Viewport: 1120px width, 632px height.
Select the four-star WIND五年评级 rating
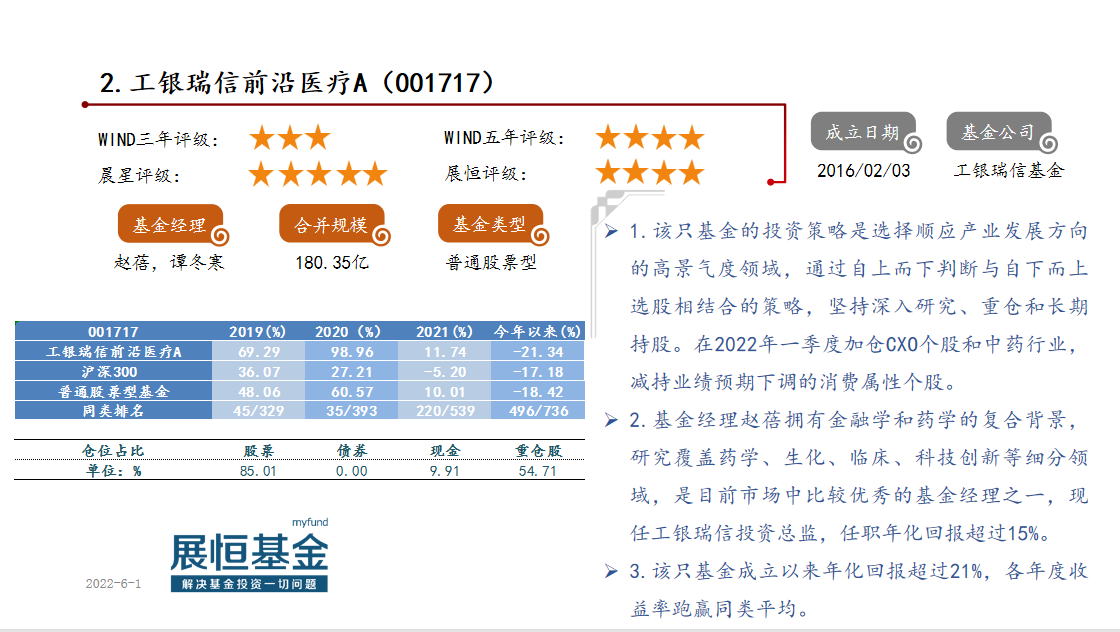click(650, 137)
